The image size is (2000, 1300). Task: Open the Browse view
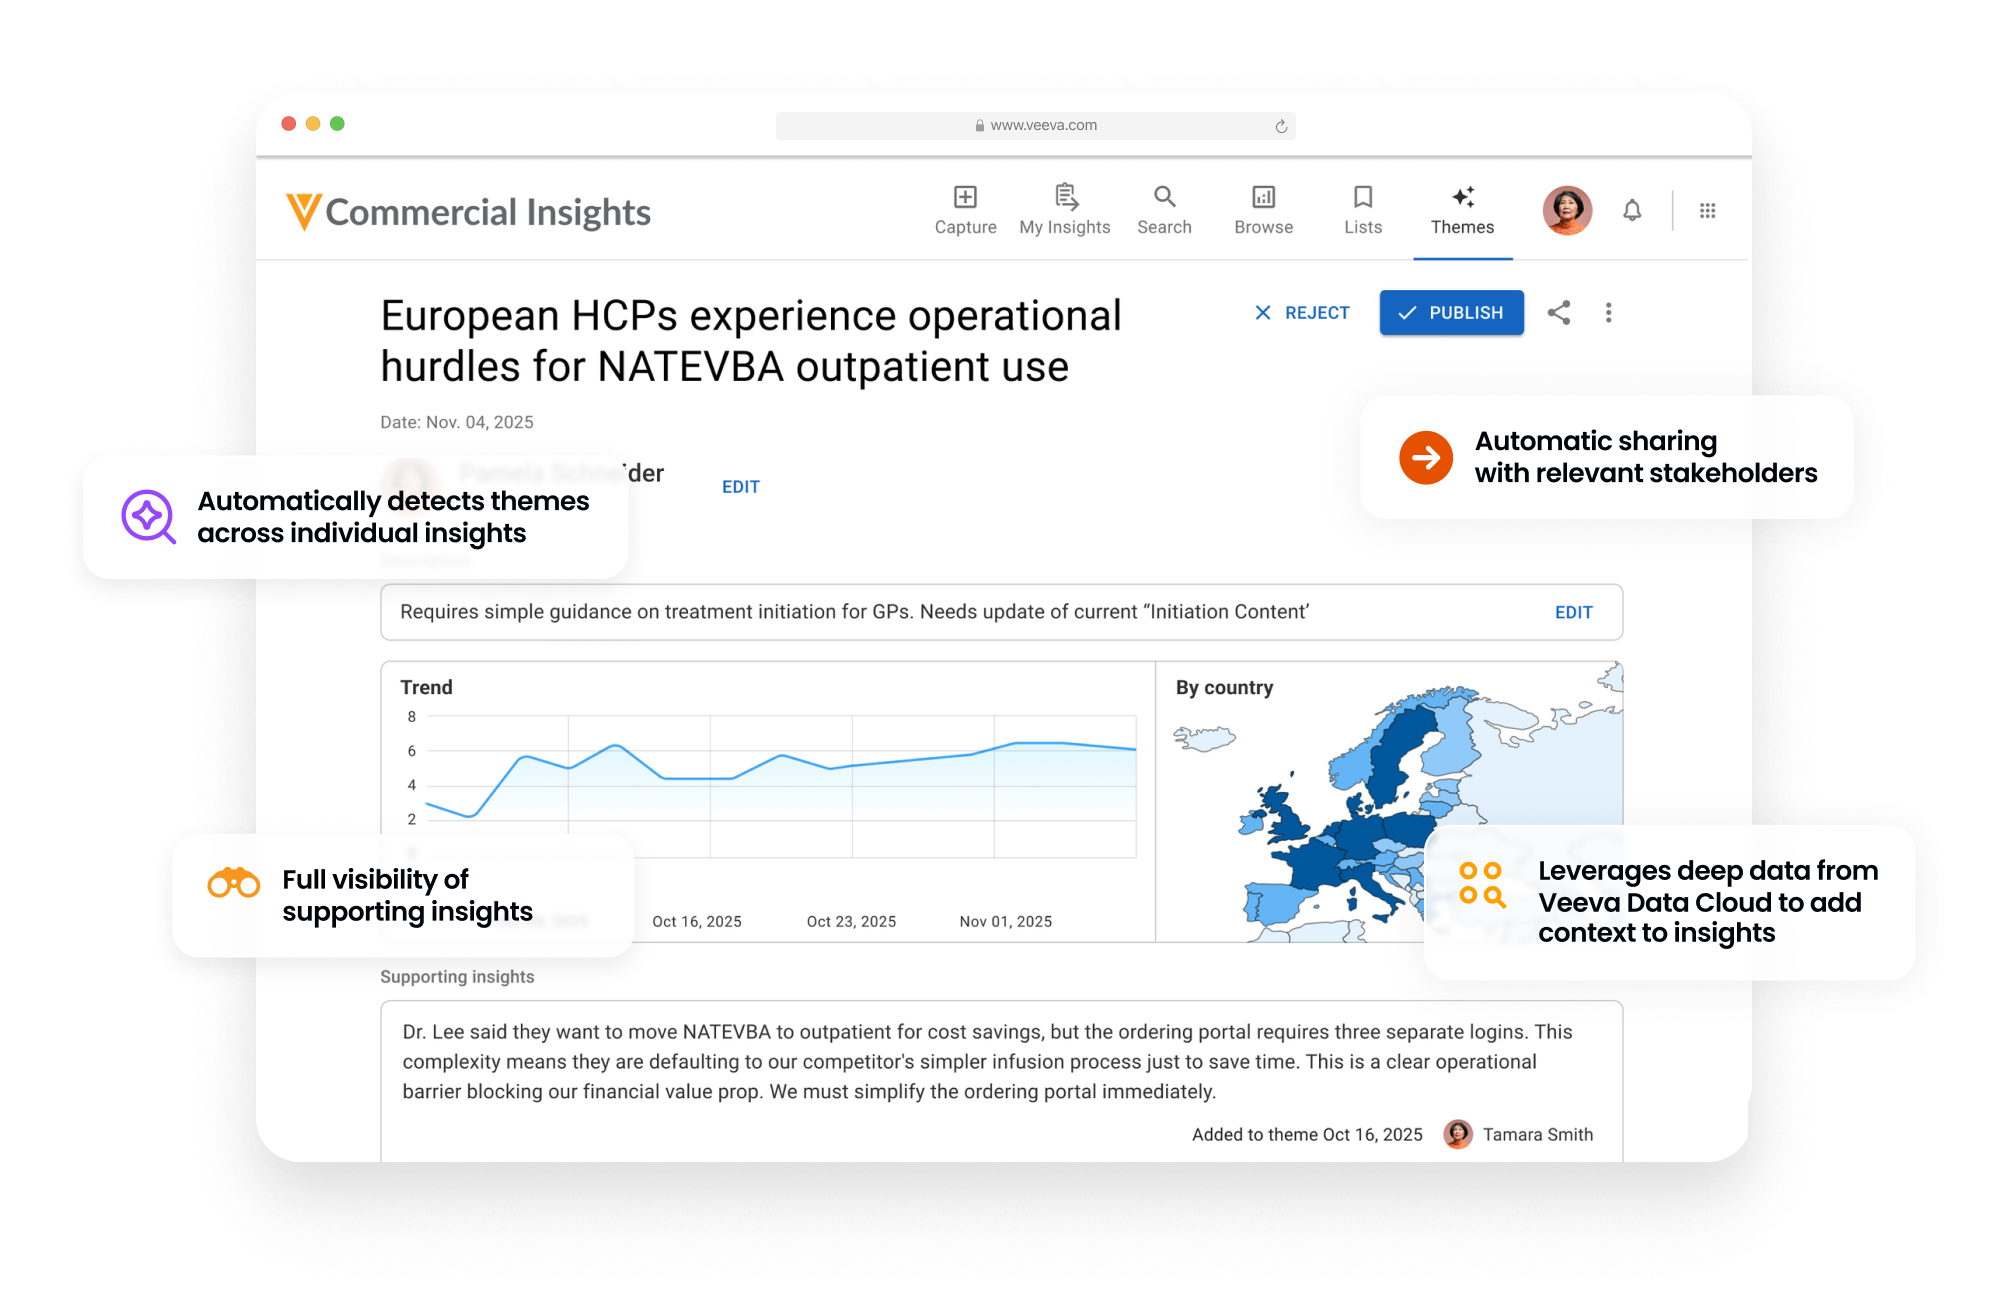[1263, 210]
